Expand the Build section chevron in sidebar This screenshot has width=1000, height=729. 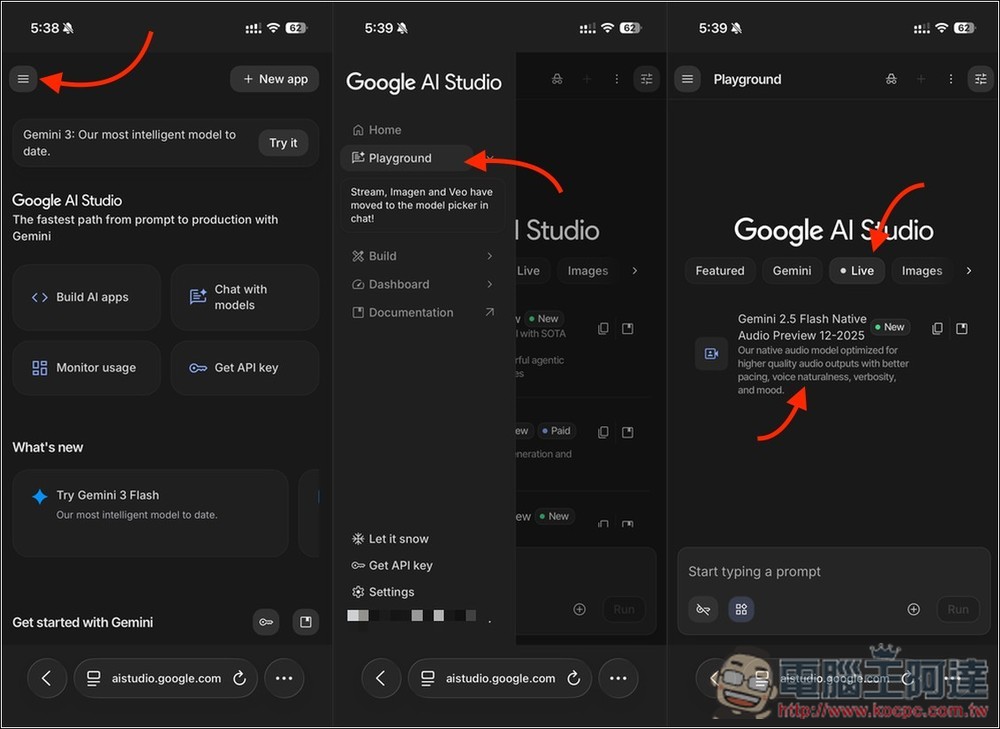pos(489,256)
